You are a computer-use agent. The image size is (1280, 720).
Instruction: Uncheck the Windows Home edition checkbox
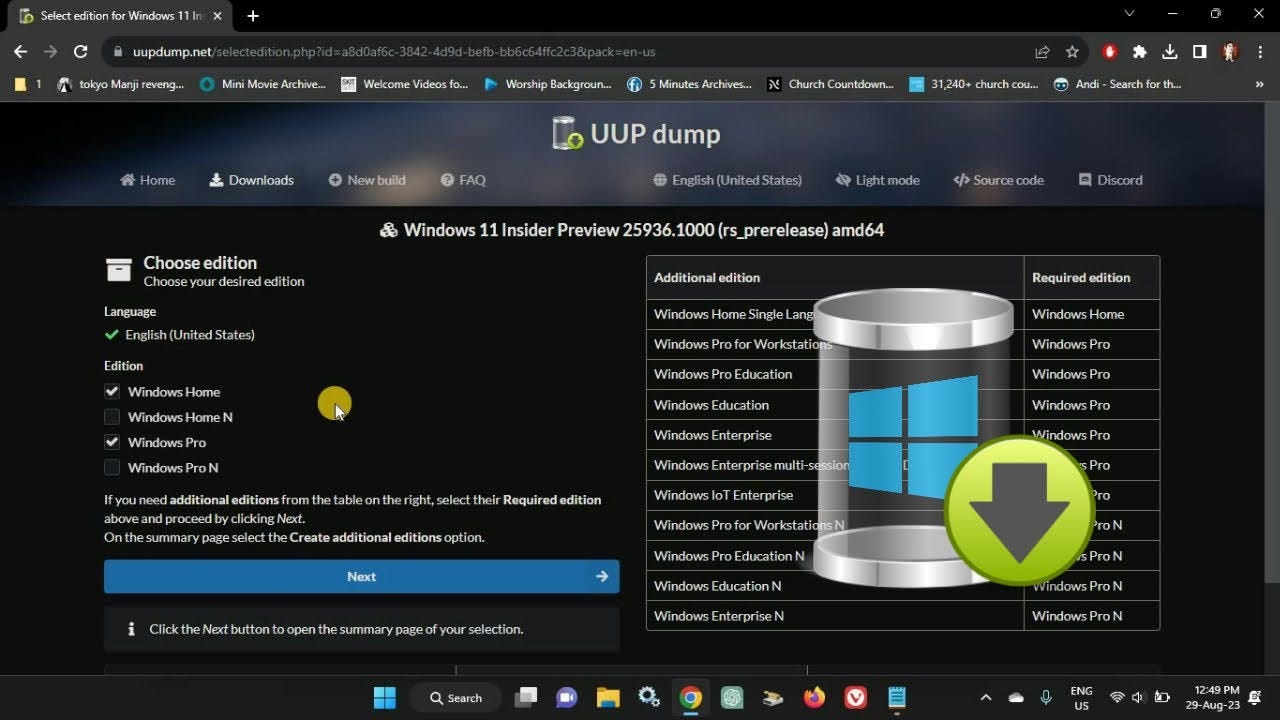point(111,391)
